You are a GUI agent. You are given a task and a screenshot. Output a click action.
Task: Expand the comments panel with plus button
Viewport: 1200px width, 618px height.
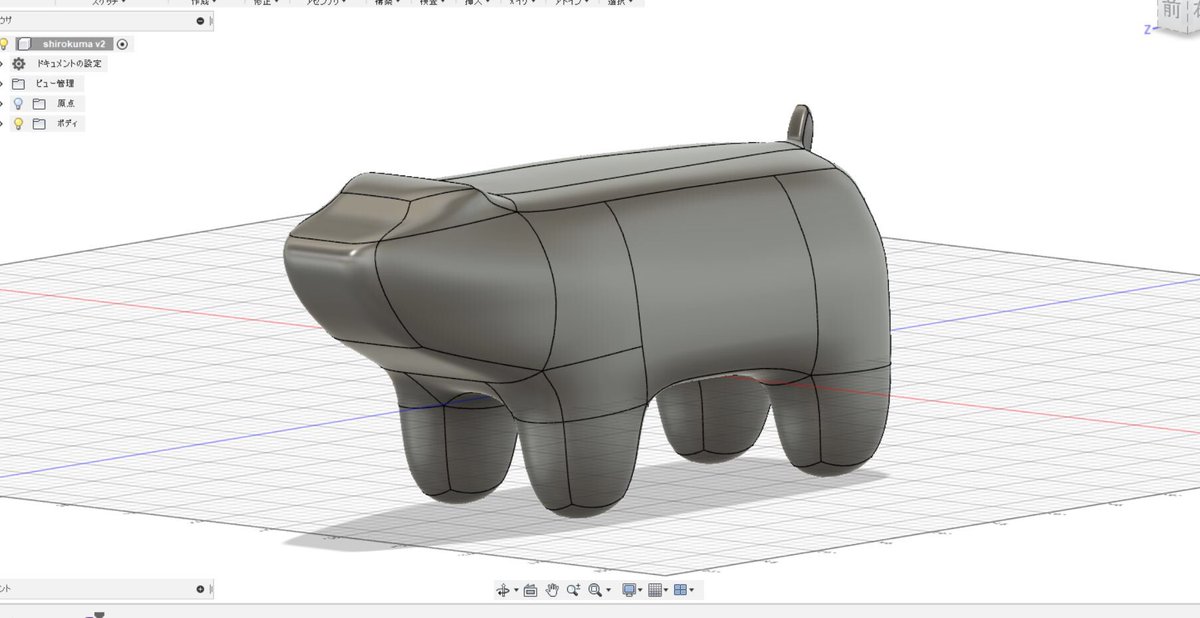click(200, 589)
